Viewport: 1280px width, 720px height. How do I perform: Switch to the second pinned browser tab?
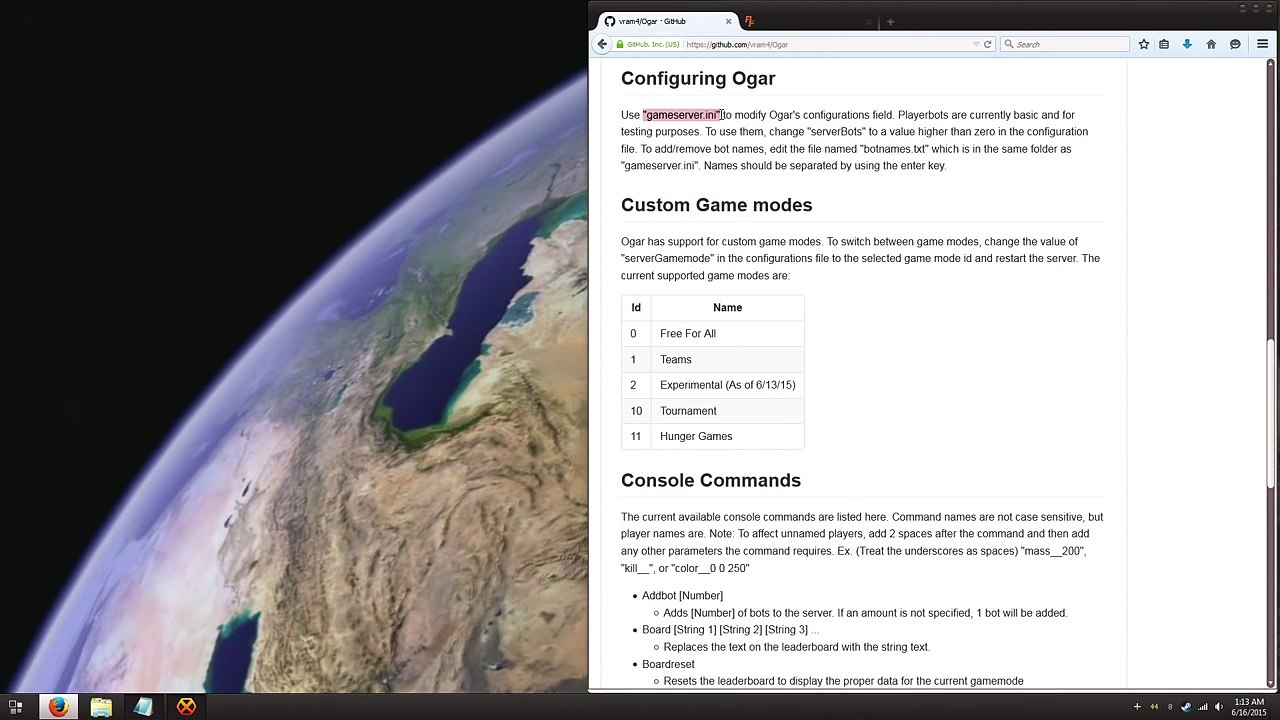click(x=749, y=21)
